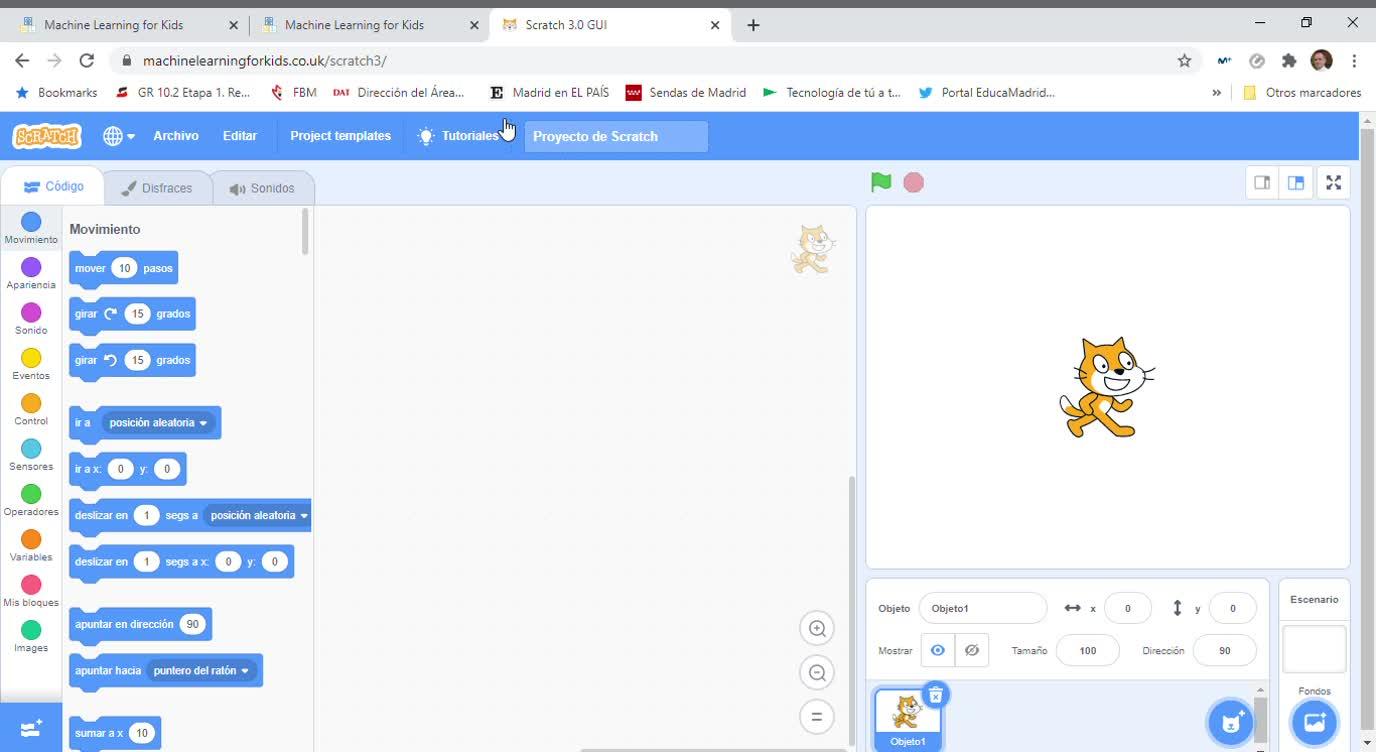Screen dimensions: 1376x752
Task: Reset workspace zoom to default
Action: coord(817,716)
